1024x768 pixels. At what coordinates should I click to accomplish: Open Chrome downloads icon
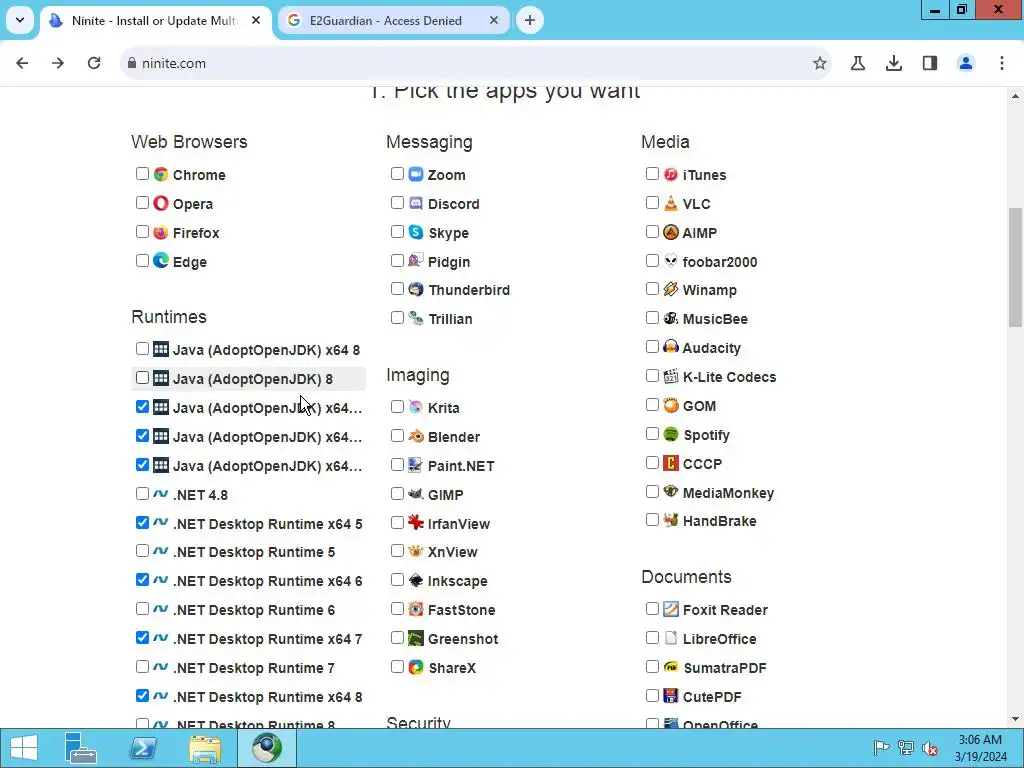(894, 63)
